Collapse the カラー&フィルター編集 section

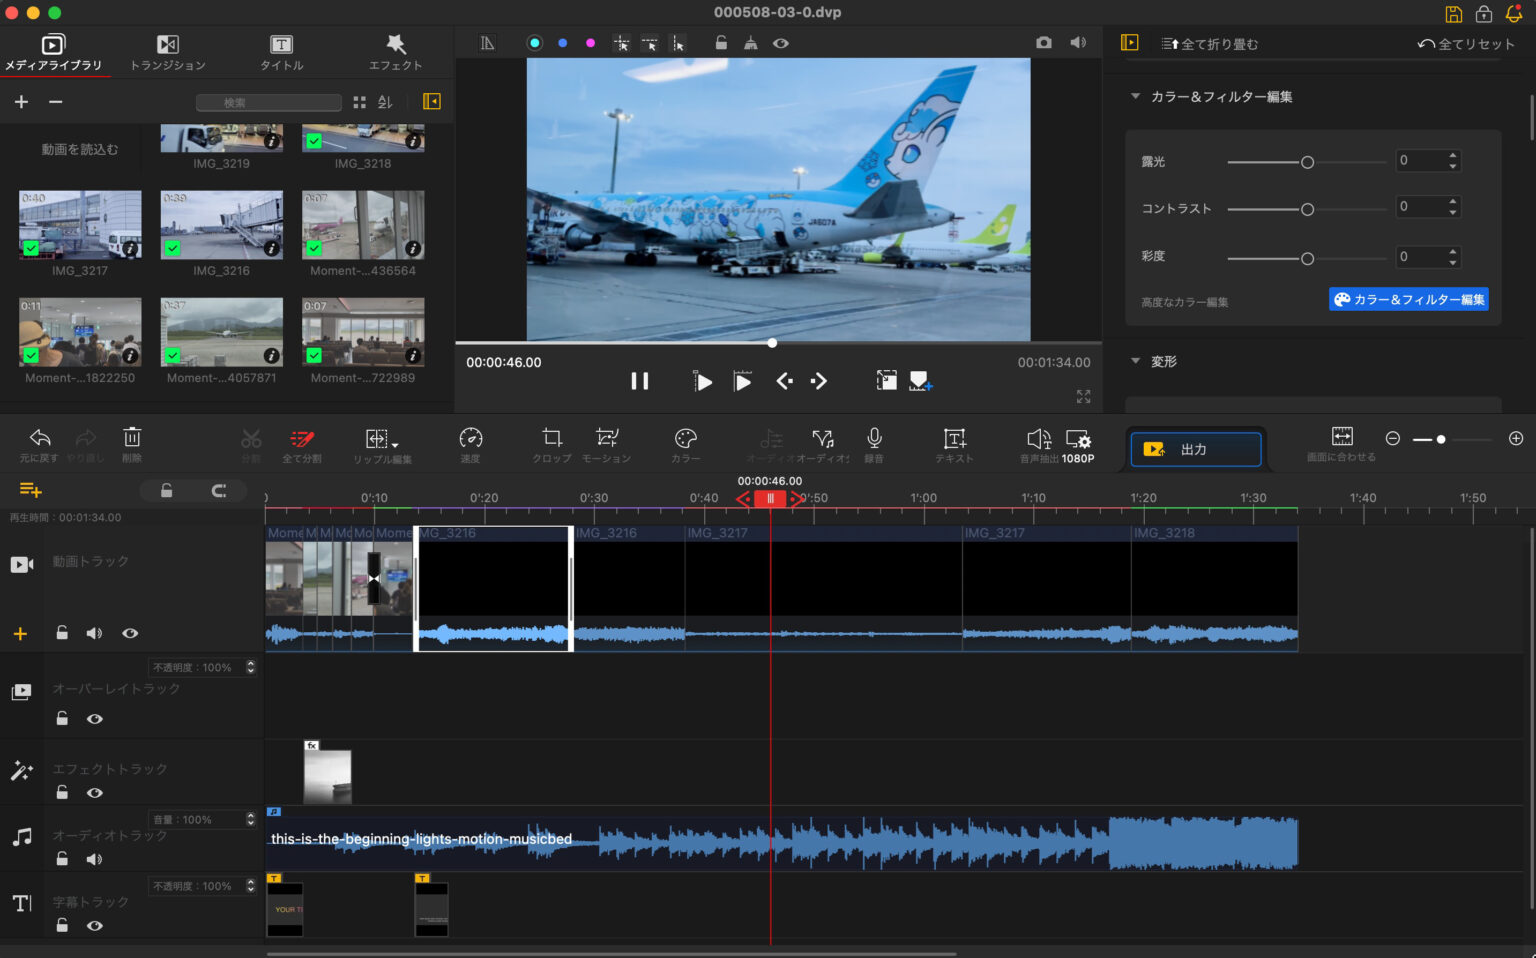[x=1135, y=96]
